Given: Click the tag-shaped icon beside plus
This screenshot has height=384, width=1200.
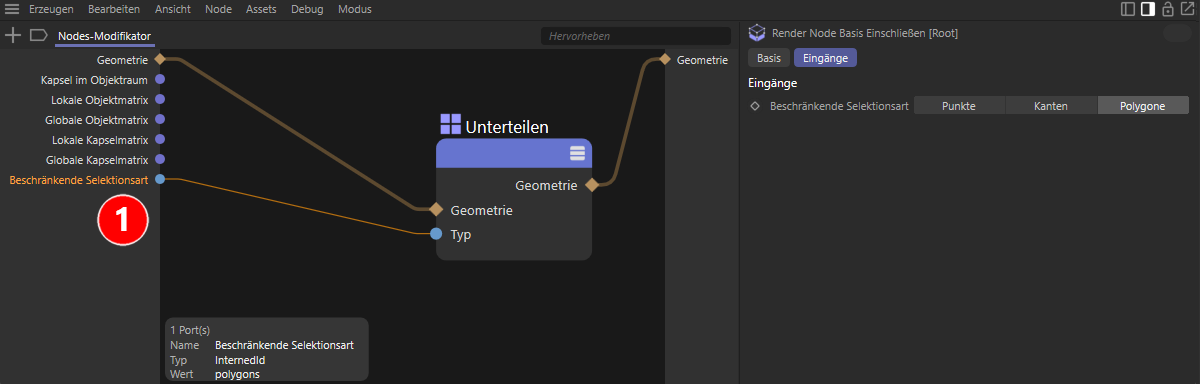Looking at the screenshot, I should [x=39, y=35].
